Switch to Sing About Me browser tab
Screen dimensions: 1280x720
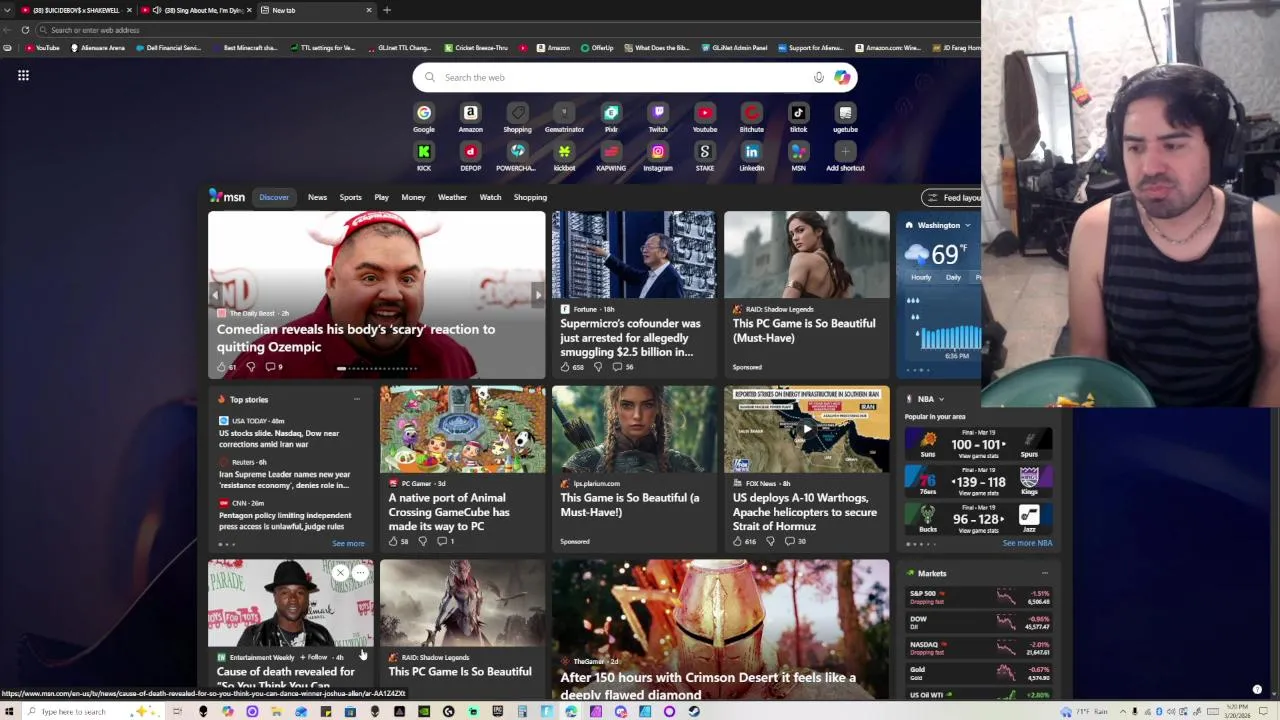click(197, 10)
